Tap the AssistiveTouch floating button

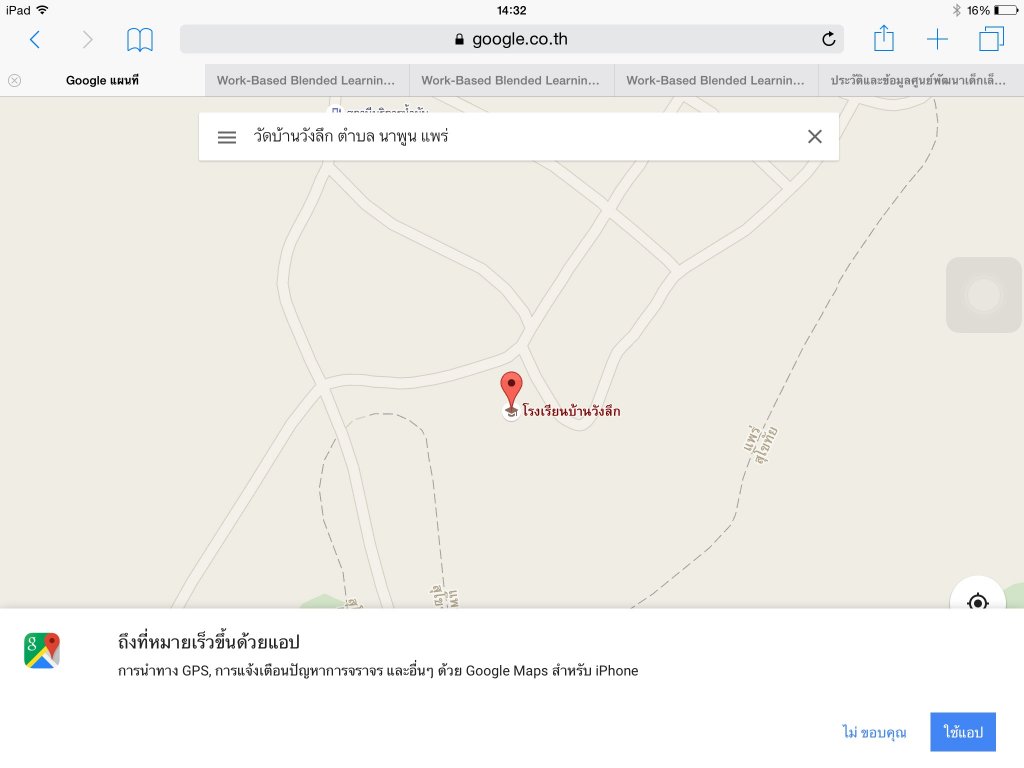[984, 295]
